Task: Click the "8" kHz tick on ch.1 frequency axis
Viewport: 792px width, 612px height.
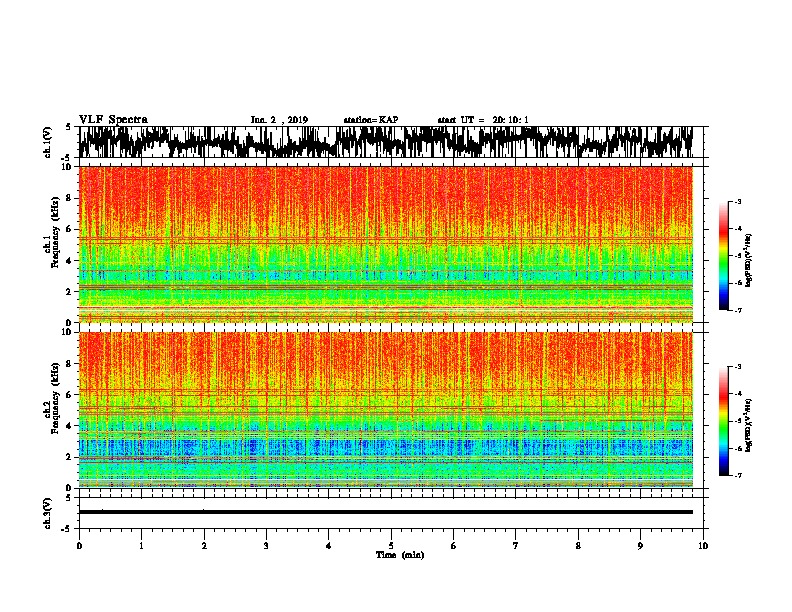Action: (68, 198)
